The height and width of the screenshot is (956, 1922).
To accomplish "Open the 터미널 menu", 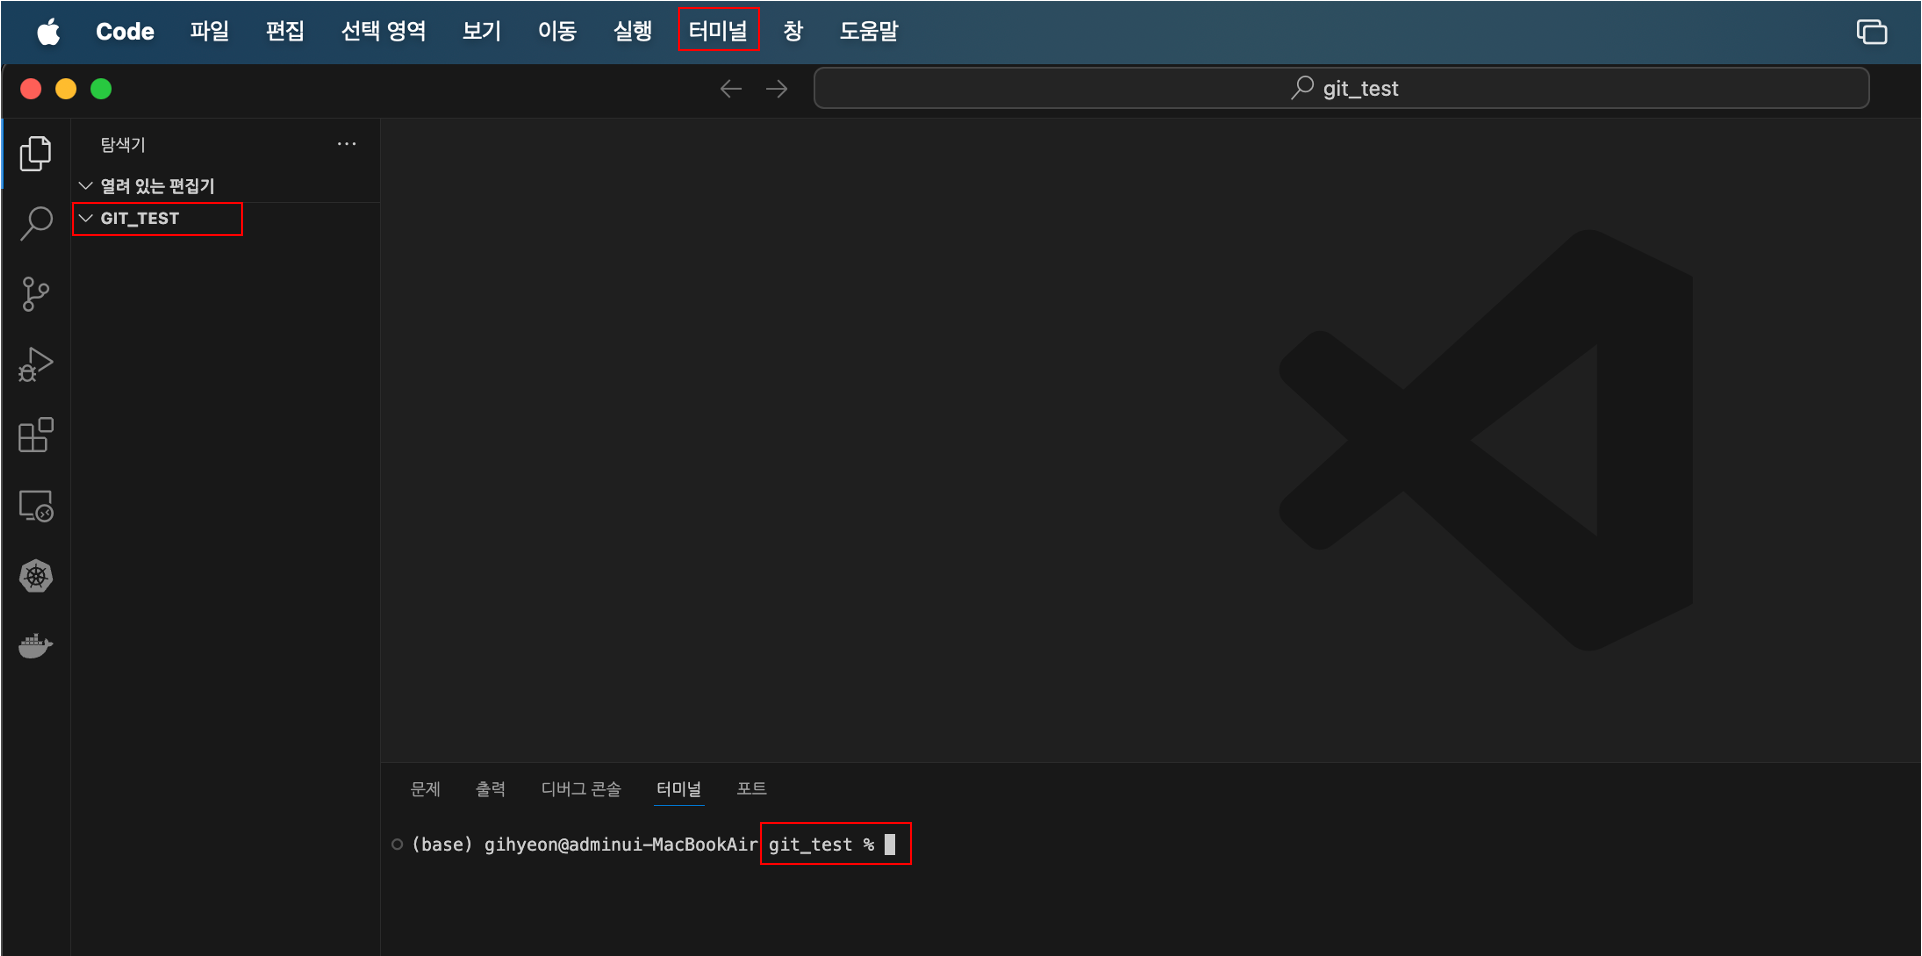I will point(718,32).
